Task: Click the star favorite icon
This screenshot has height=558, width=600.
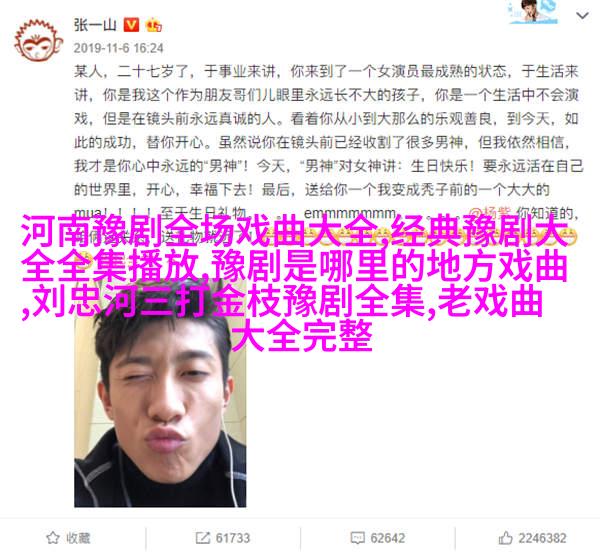Action: (x=52, y=538)
